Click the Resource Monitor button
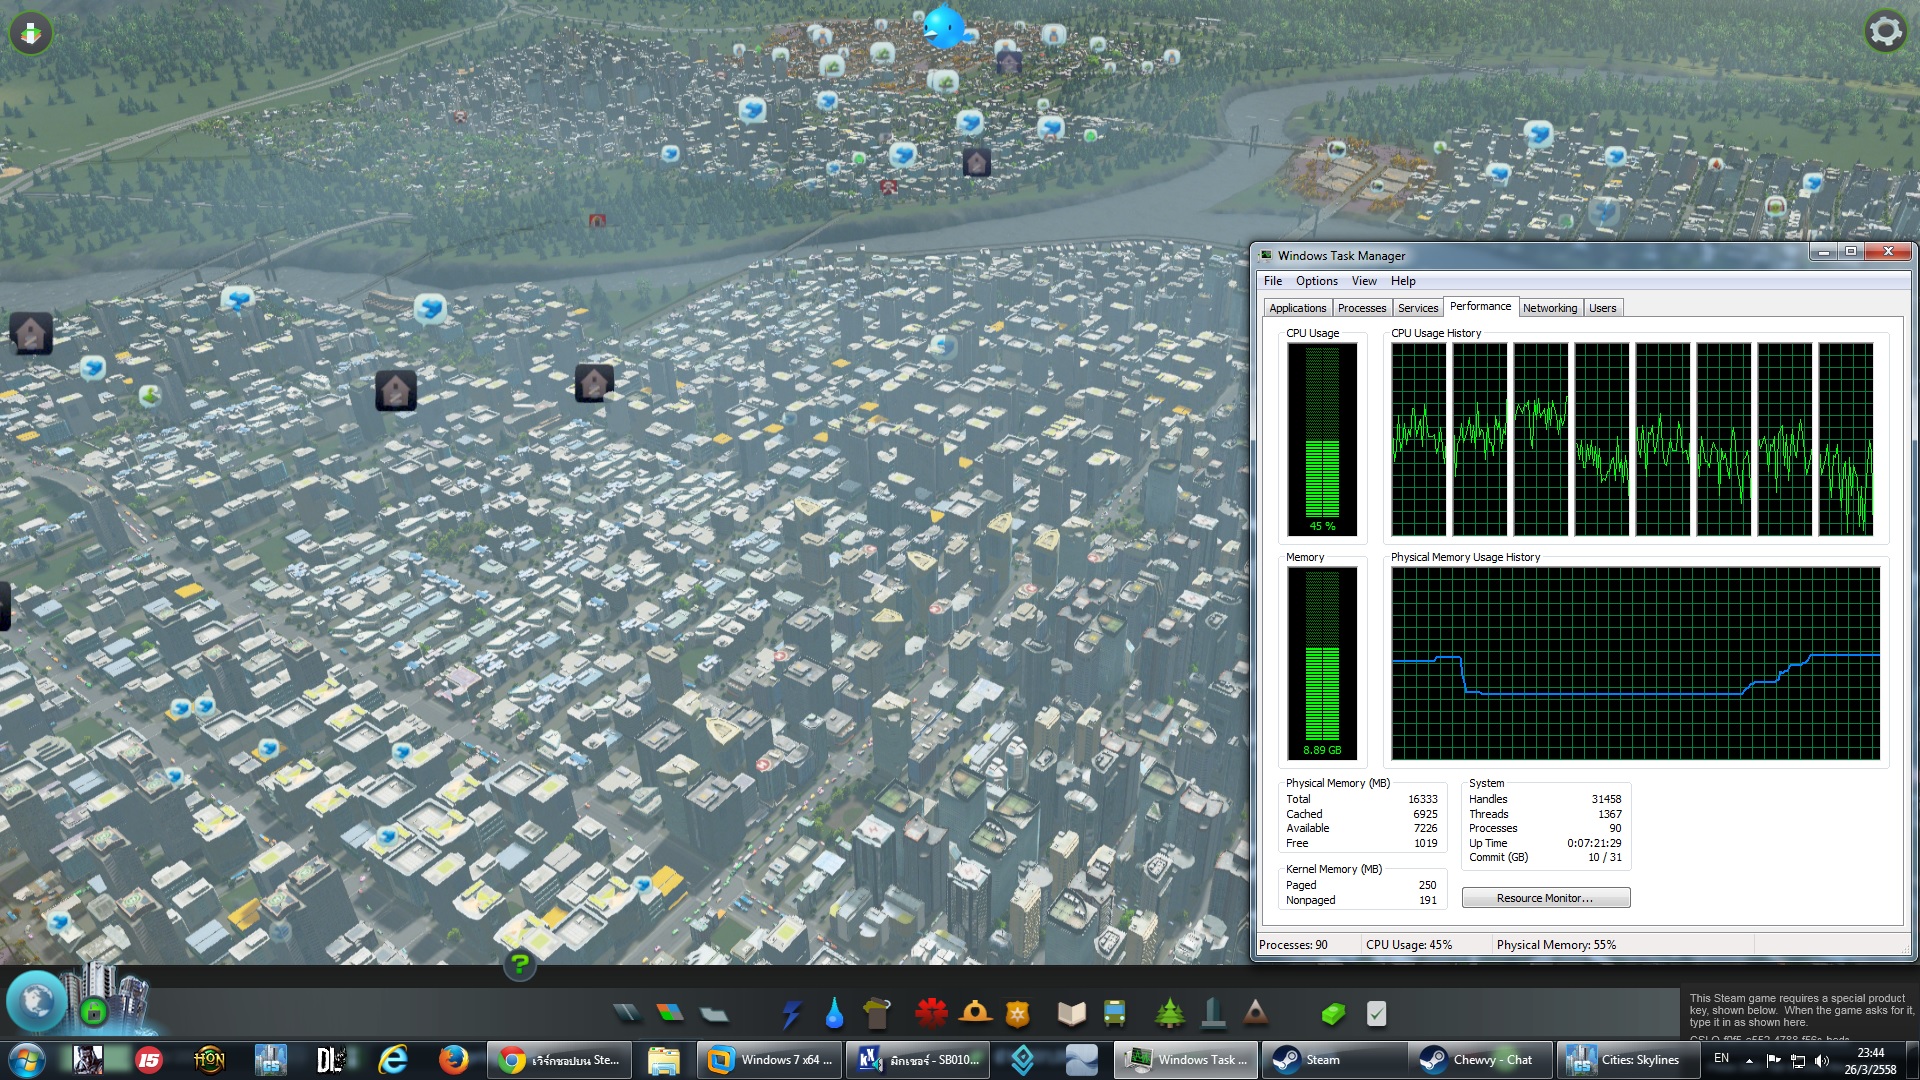 (x=1545, y=898)
